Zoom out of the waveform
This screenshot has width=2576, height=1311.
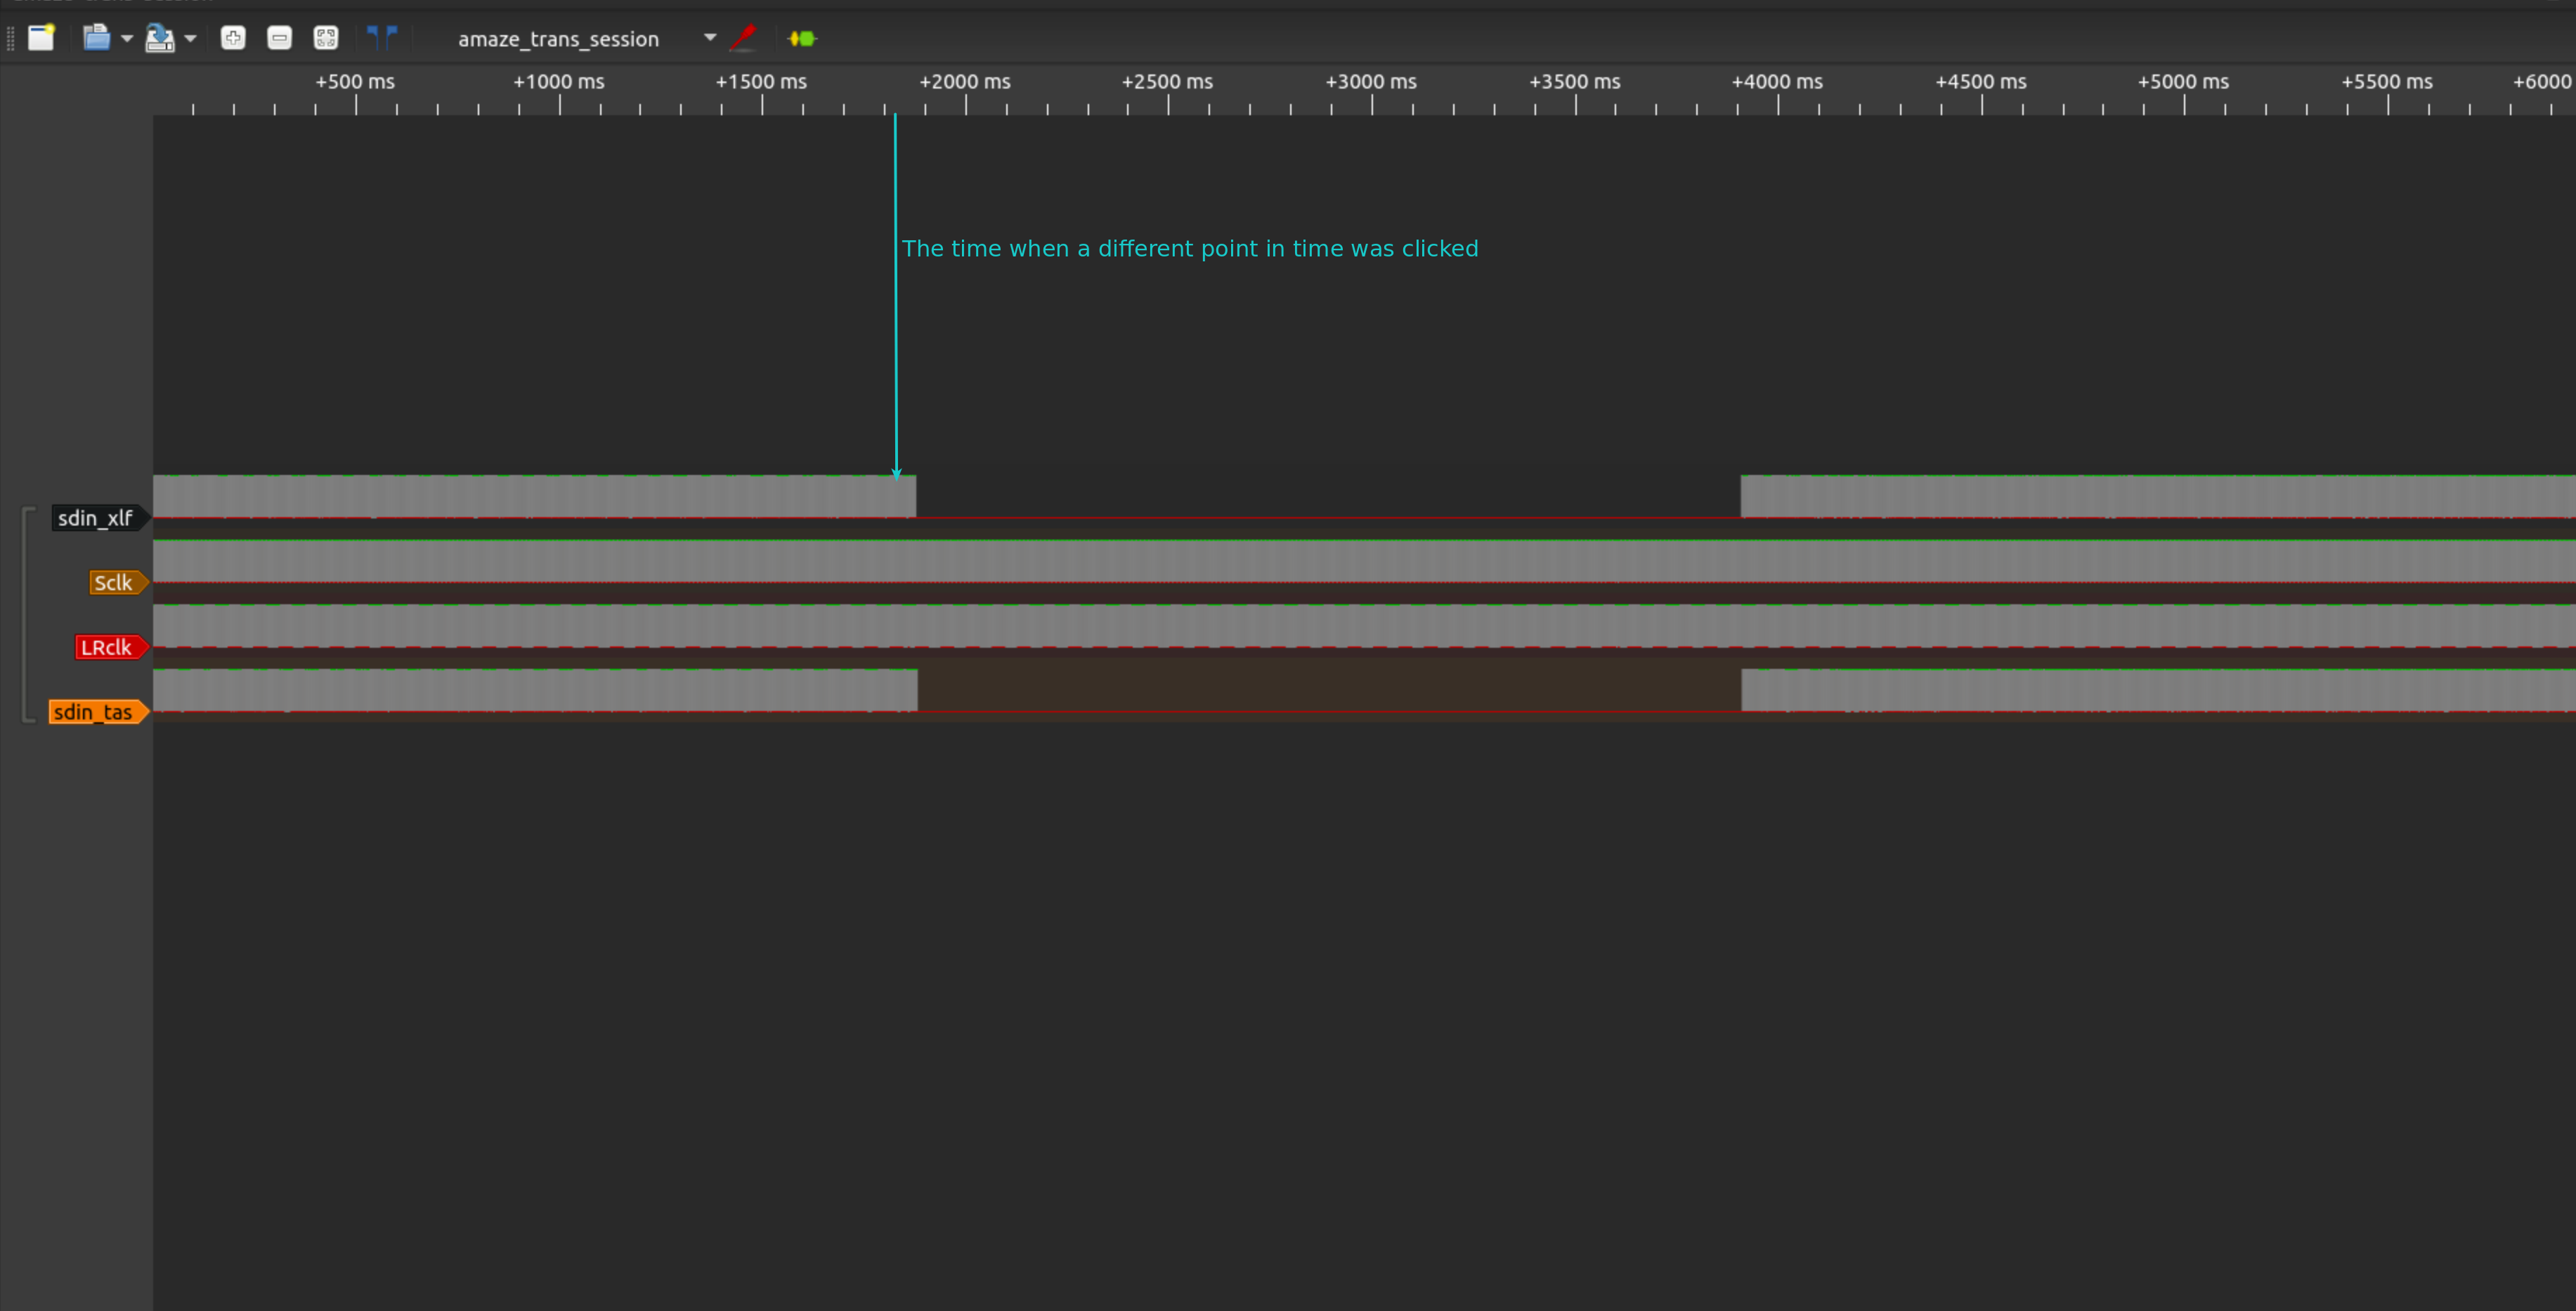click(x=279, y=38)
